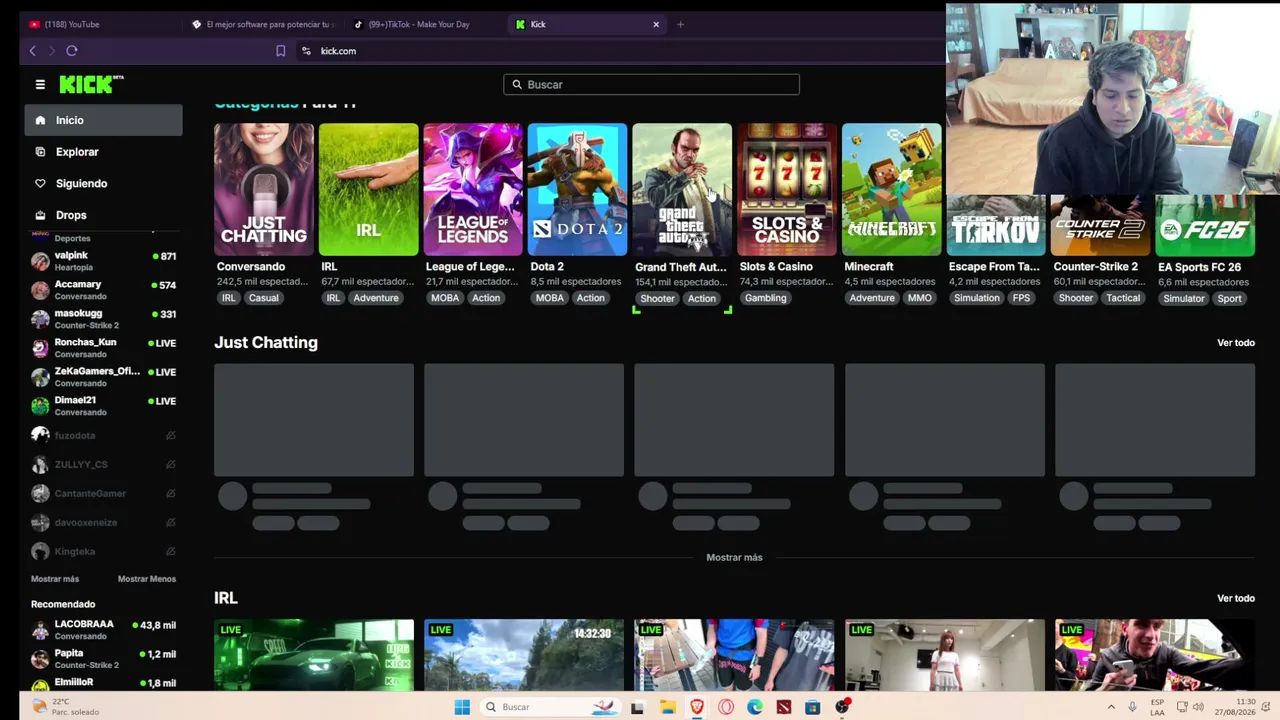Open Microsoft Edge from the taskbar
This screenshot has width=1280, height=720.
[x=755, y=707]
